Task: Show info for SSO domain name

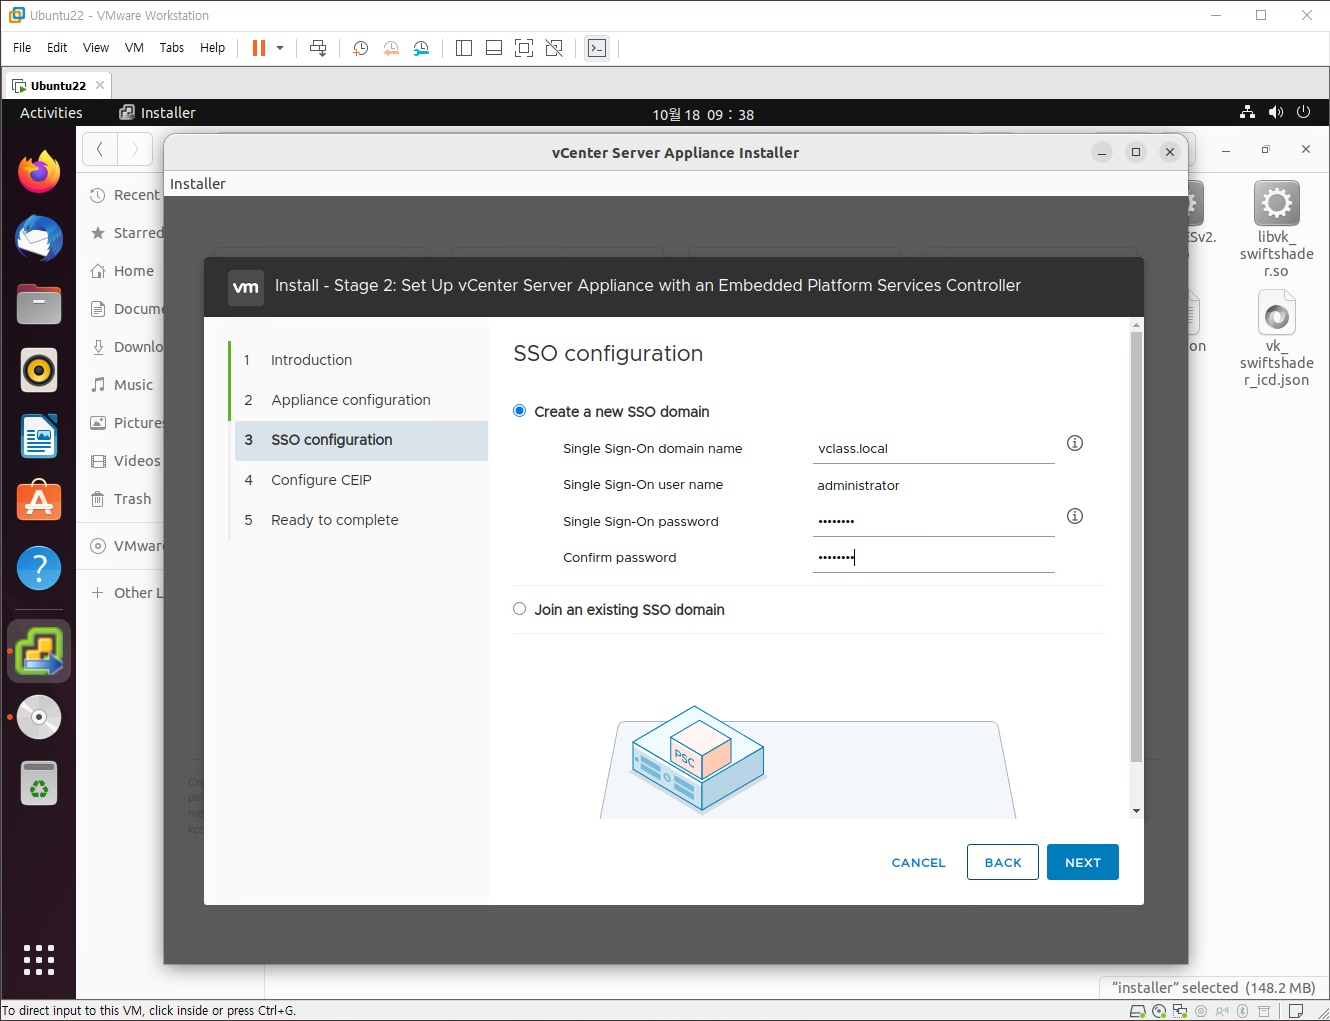Action: point(1075,443)
